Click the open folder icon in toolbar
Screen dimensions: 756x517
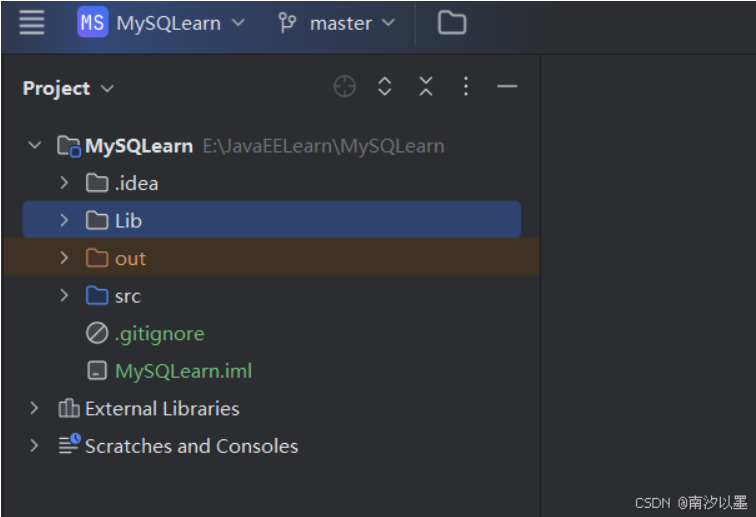(452, 23)
